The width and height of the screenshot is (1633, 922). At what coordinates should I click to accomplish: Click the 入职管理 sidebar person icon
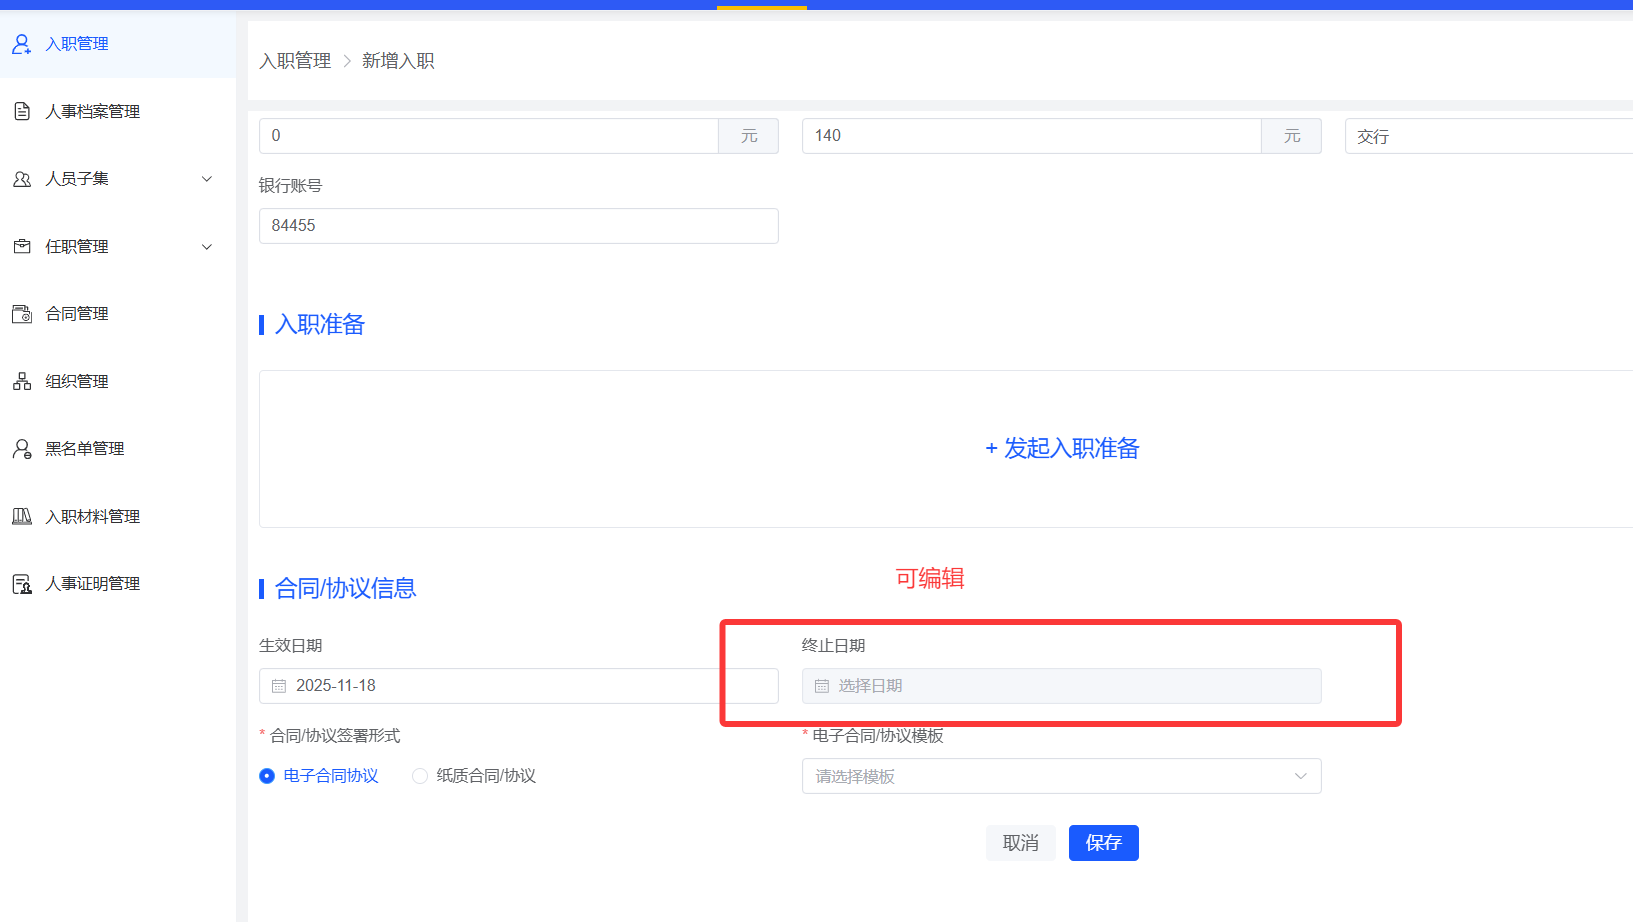pyautogui.click(x=22, y=44)
